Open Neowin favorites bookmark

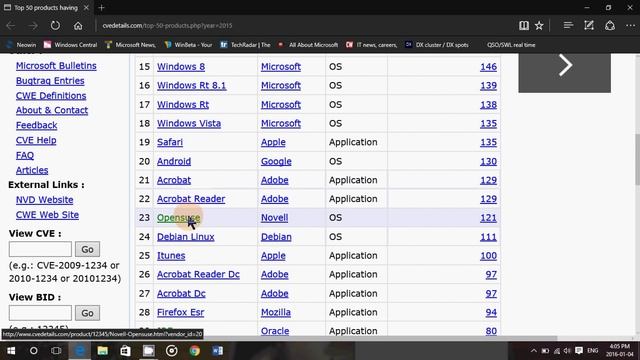tap(22, 45)
